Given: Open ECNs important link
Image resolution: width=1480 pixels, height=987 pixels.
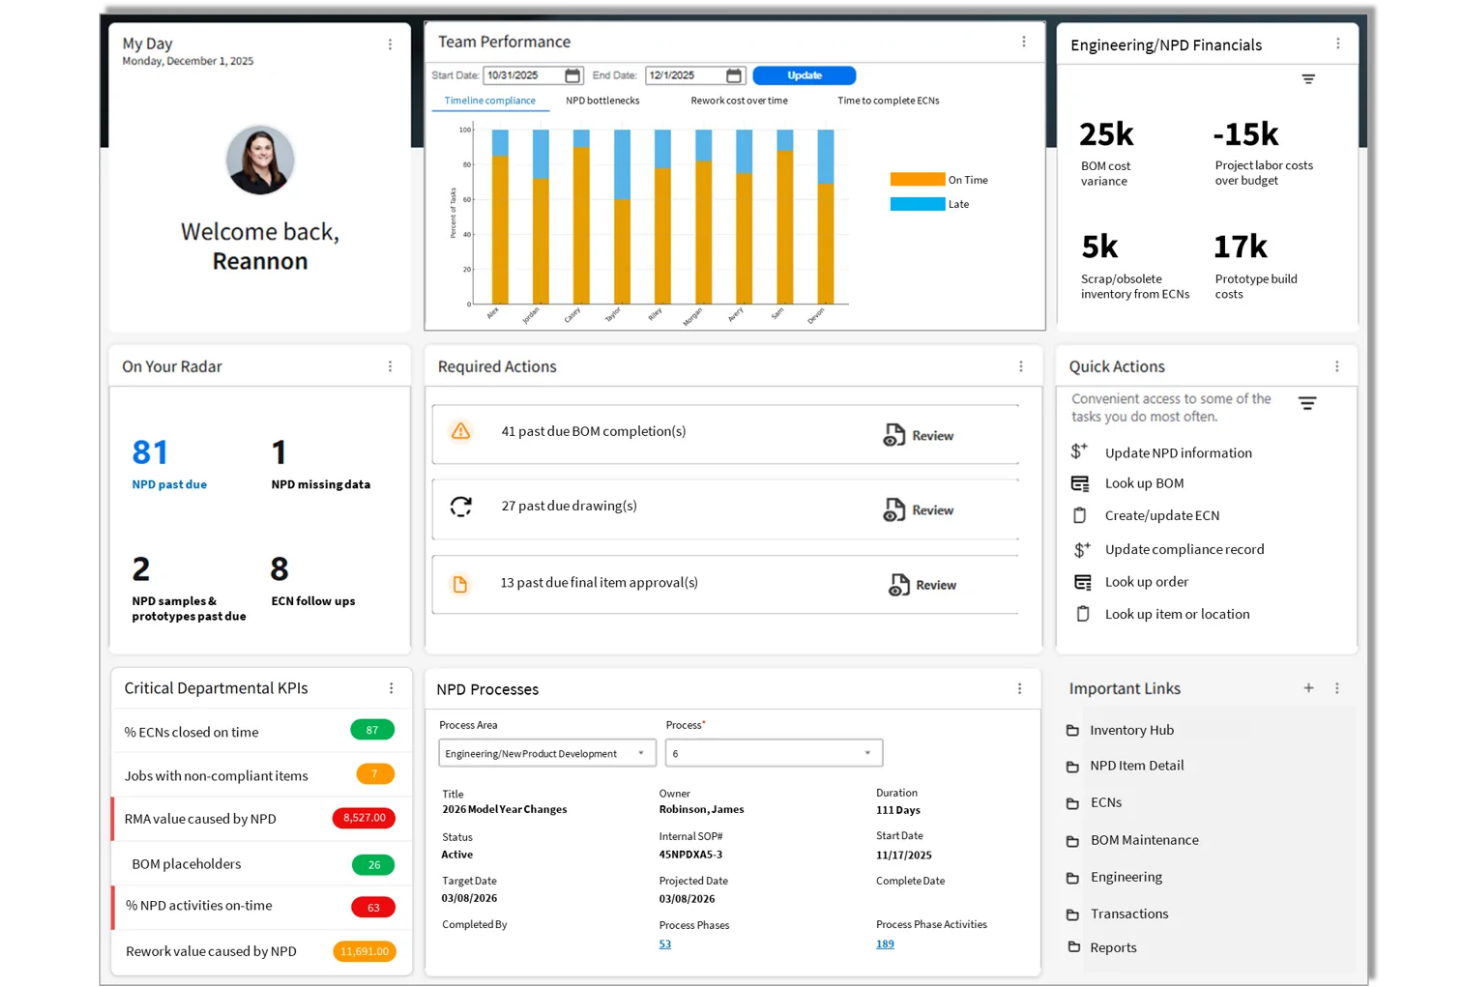Looking at the screenshot, I should click(1106, 803).
